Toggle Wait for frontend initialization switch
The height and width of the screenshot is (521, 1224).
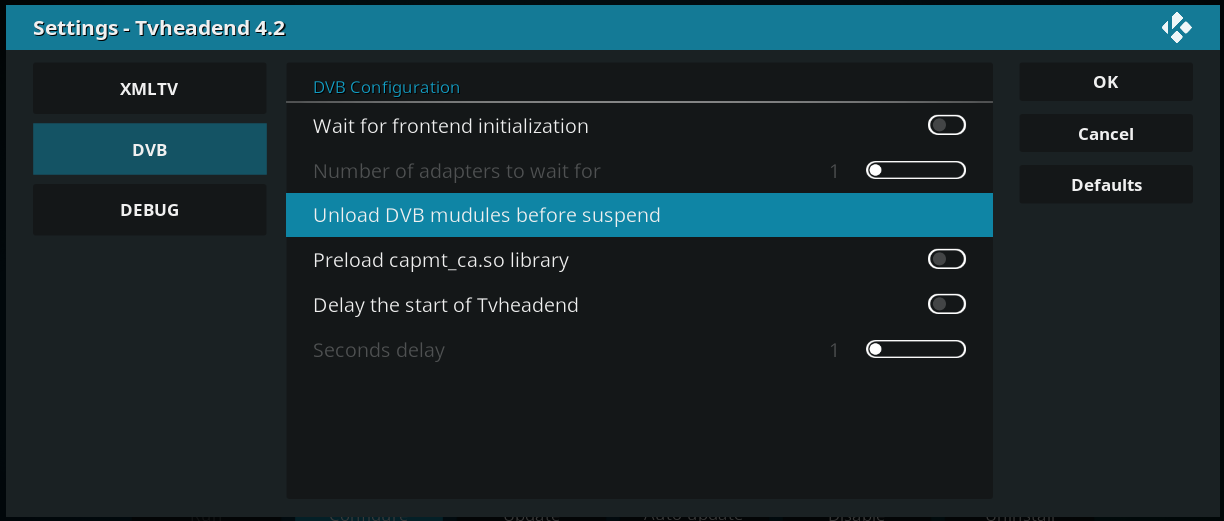coord(946,126)
